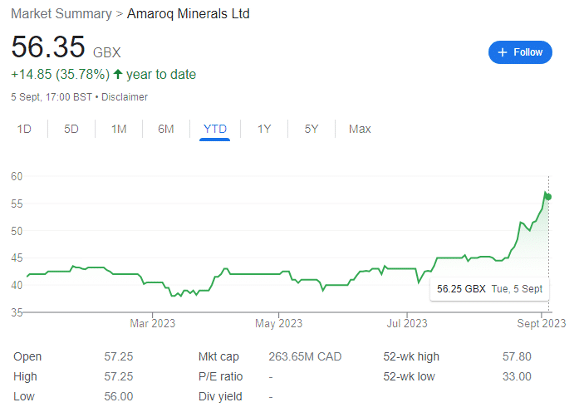580x418 pixels.
Task: Click the Mkt cap value 263.65M CAD
Action: tap(305, 357)
